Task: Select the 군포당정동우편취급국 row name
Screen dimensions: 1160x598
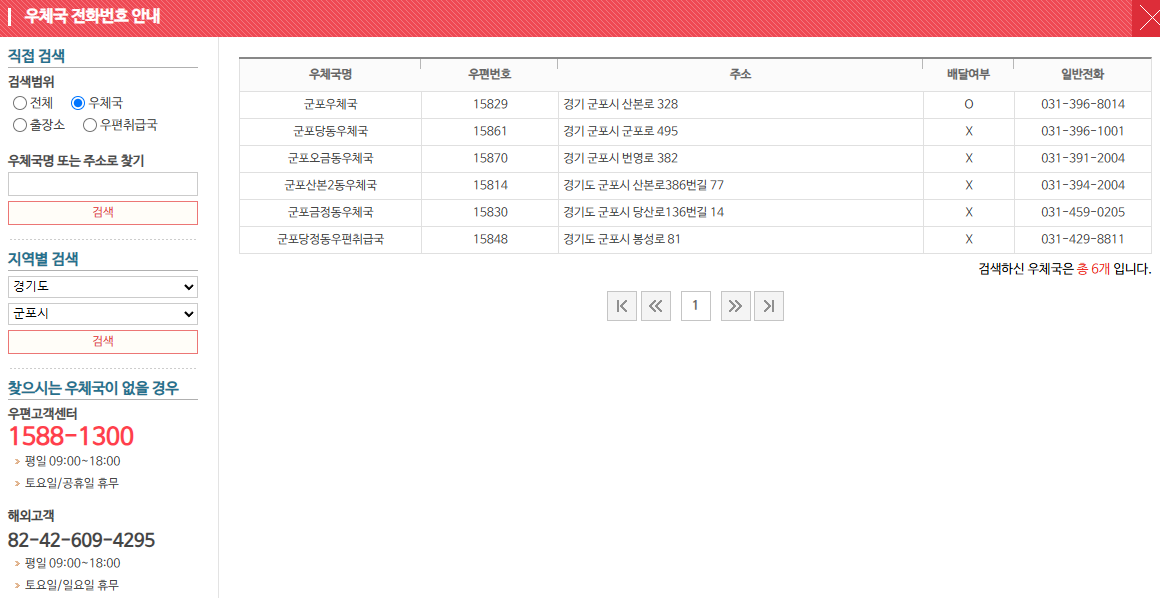Action: (x=331, y=239)
